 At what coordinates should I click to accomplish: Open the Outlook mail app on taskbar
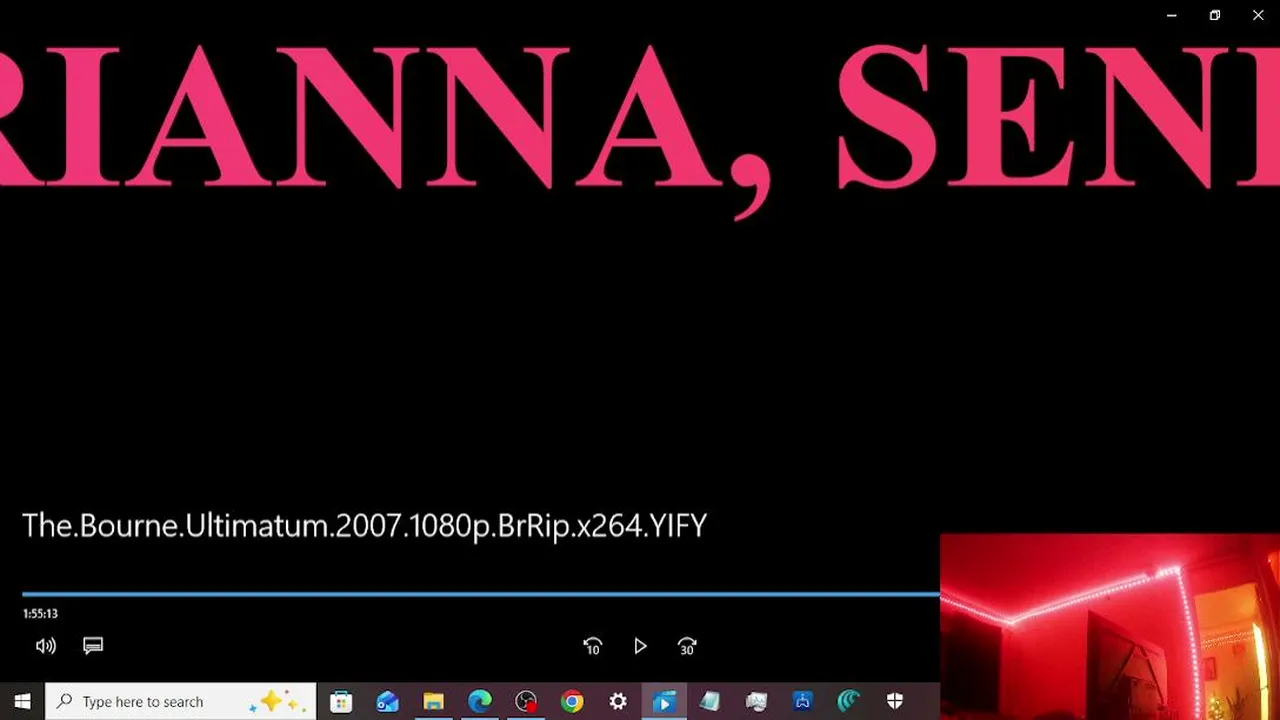click(387, 701)
